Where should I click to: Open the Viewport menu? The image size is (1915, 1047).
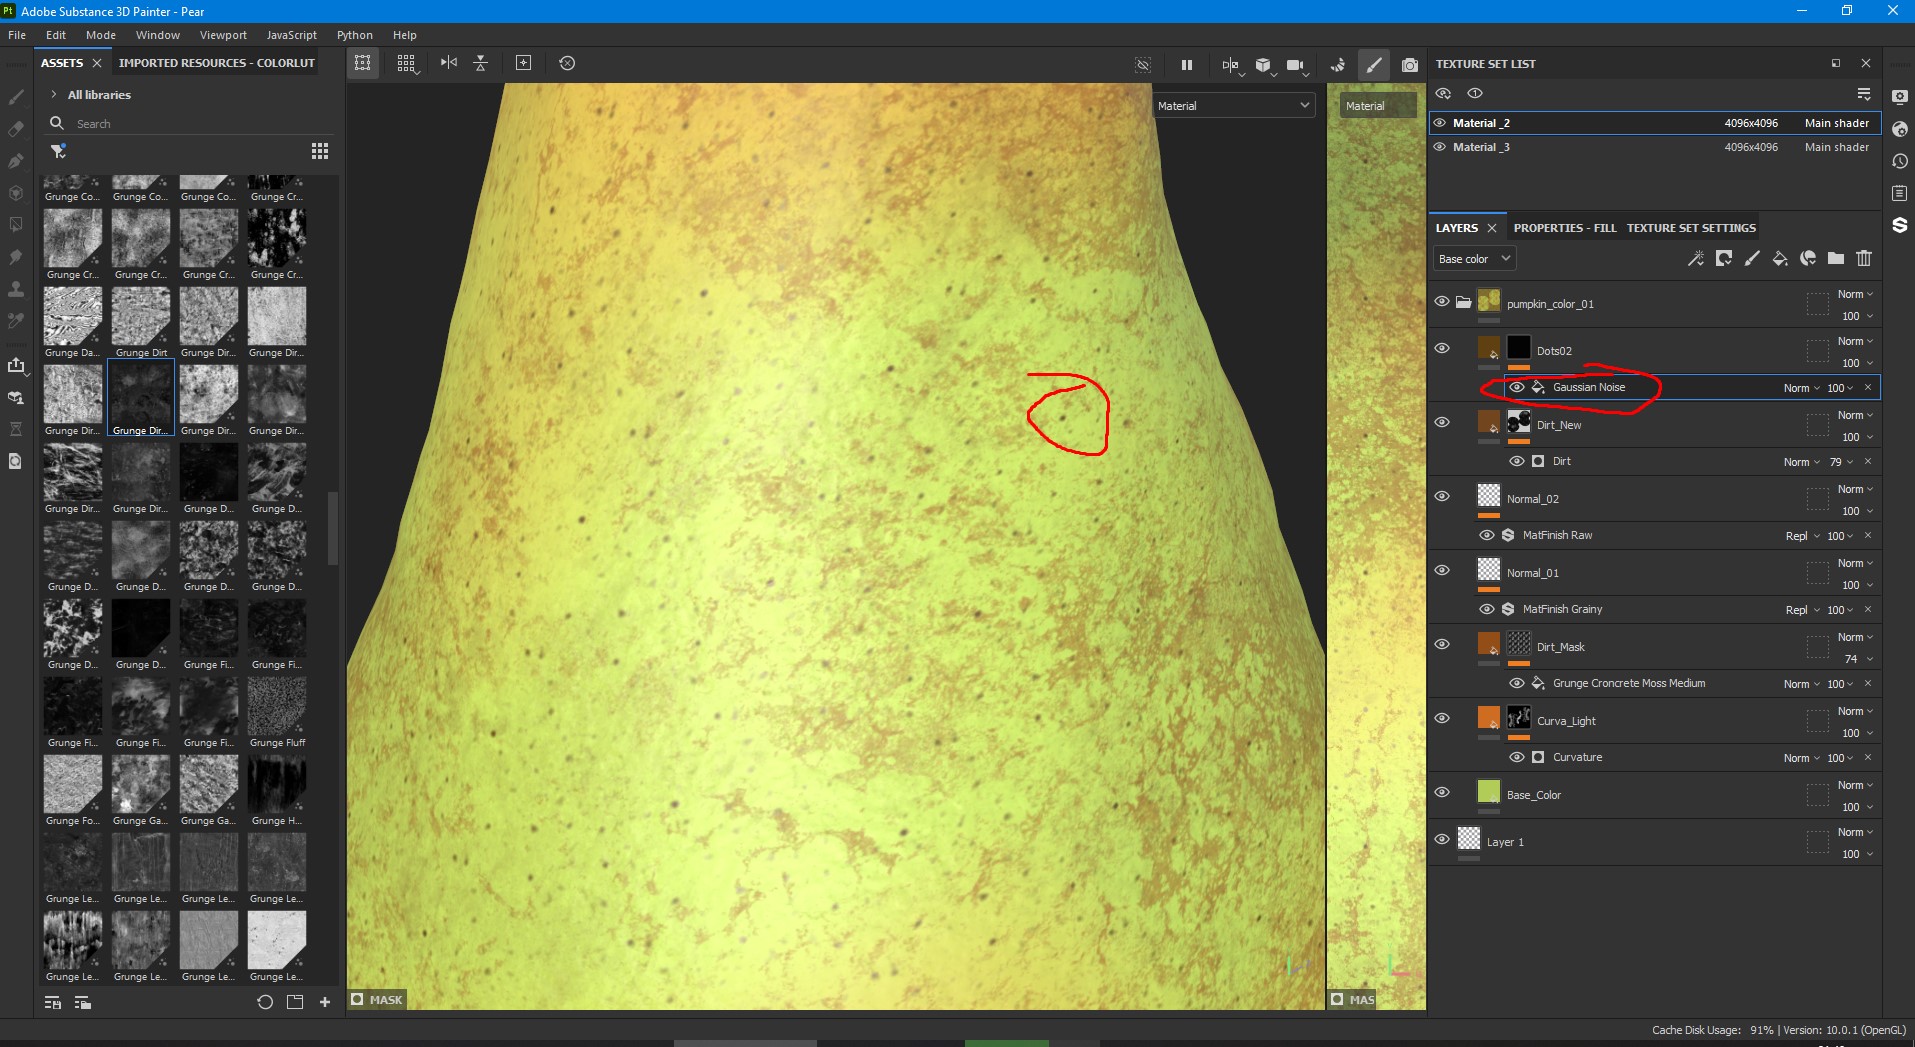(x=223, y=35)
